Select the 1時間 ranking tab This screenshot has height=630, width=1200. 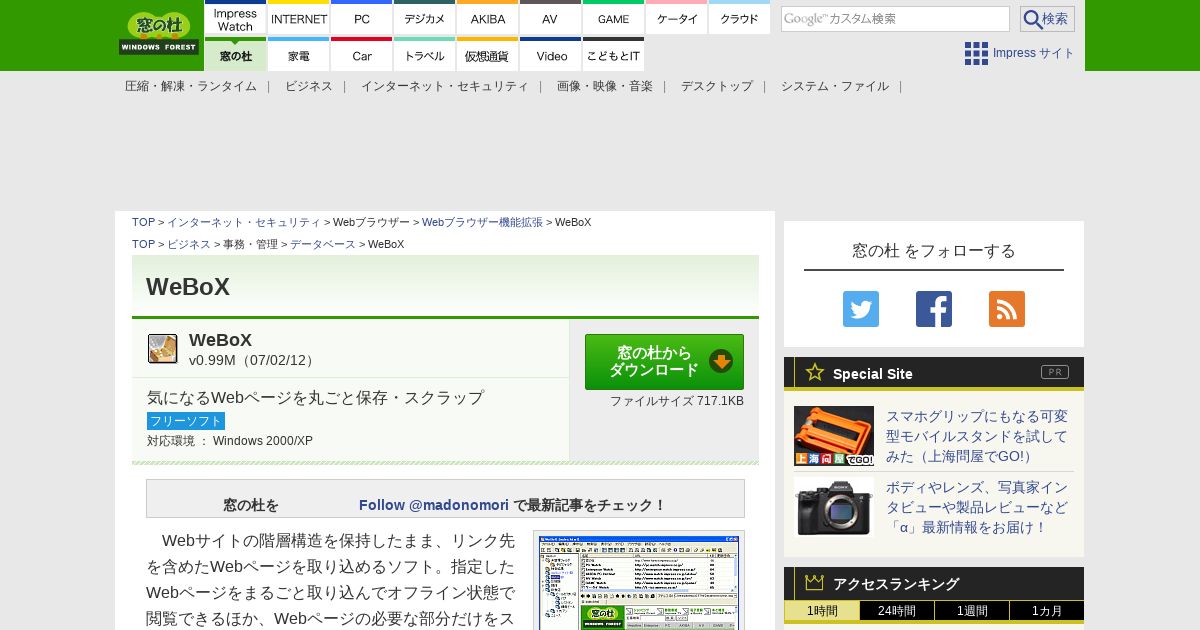click(822, 611)
